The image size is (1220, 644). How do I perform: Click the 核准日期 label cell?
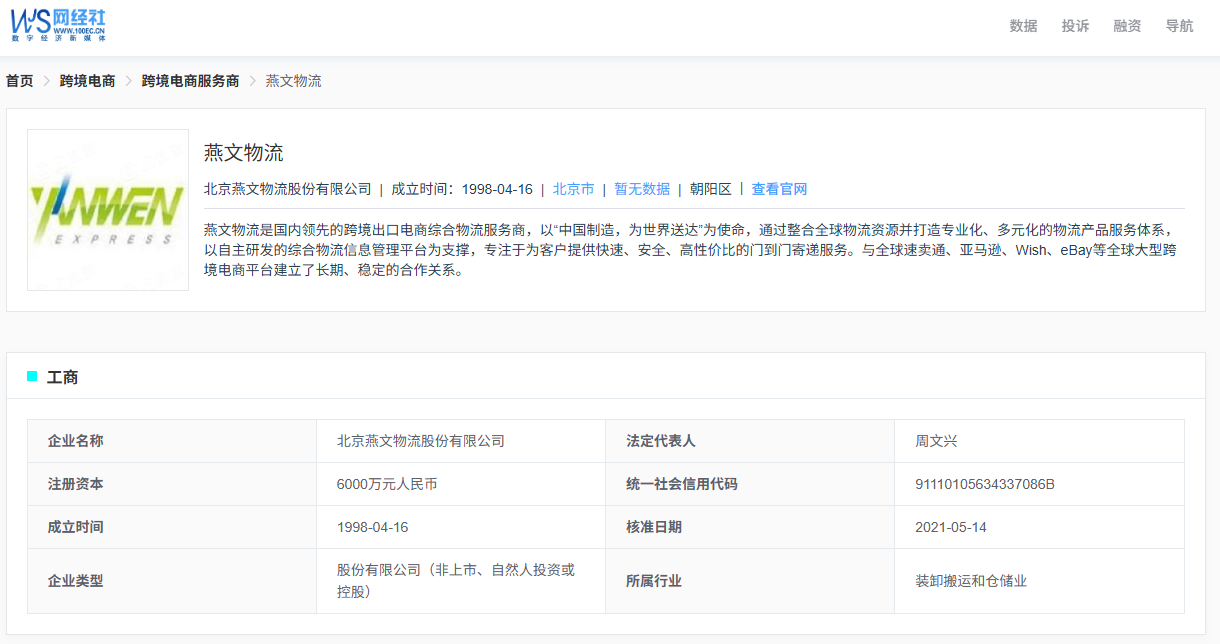pos(750,527)
